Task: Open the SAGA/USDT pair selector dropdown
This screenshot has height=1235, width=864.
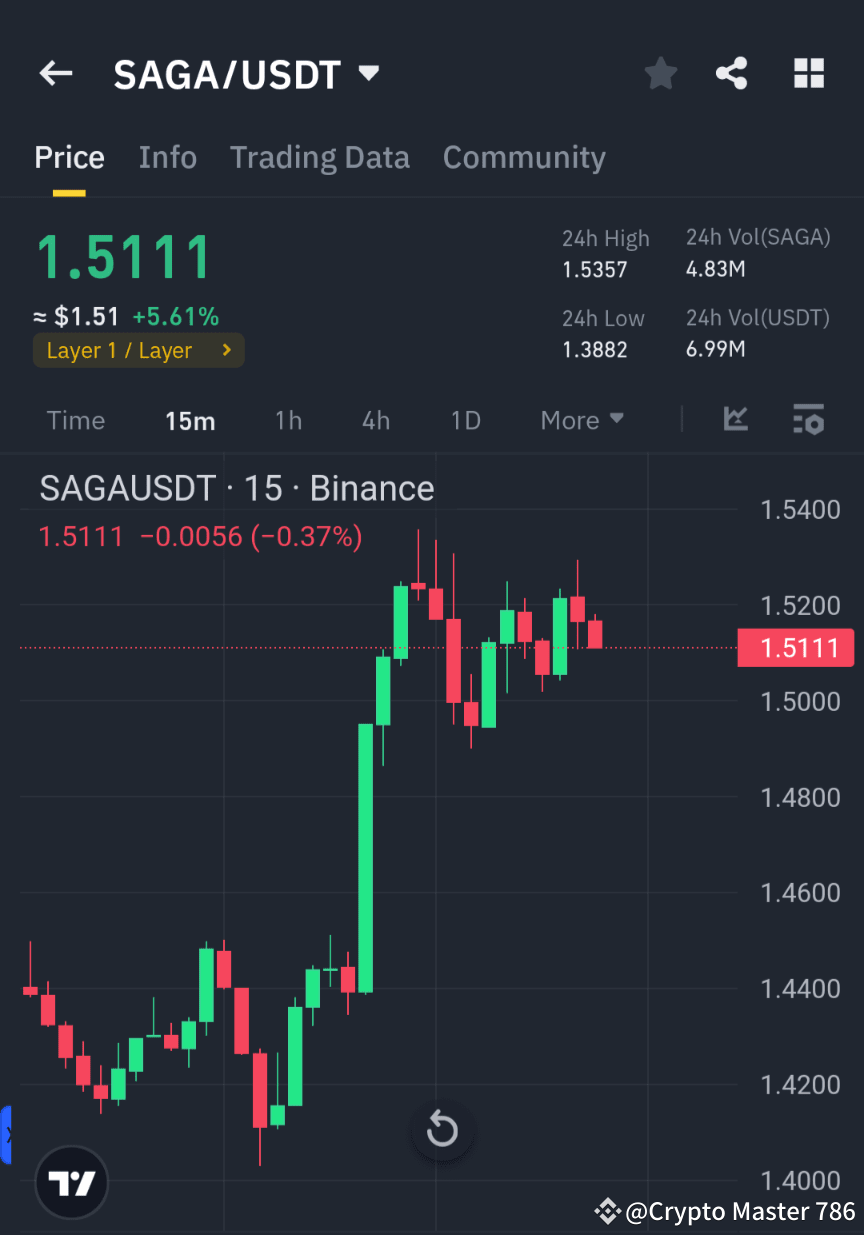Action: [x=368, y=73]
